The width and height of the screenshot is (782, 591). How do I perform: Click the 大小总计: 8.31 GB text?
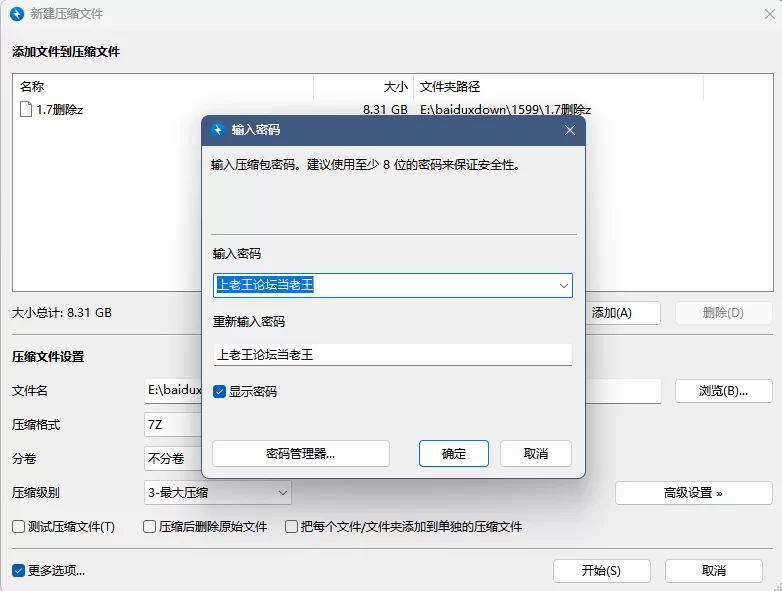tap(62, 313)
